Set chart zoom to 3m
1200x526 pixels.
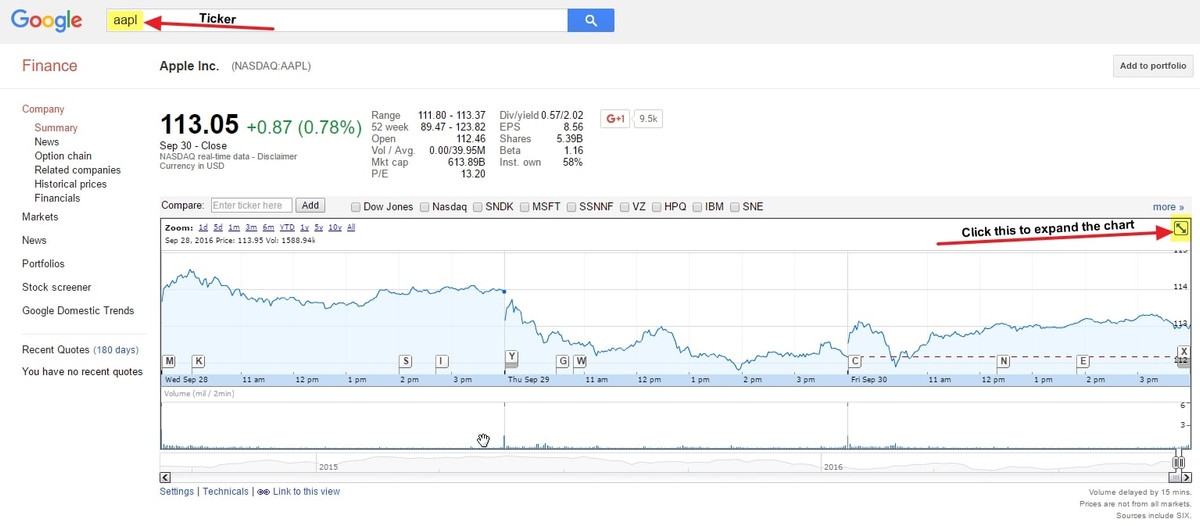(252, 228)
